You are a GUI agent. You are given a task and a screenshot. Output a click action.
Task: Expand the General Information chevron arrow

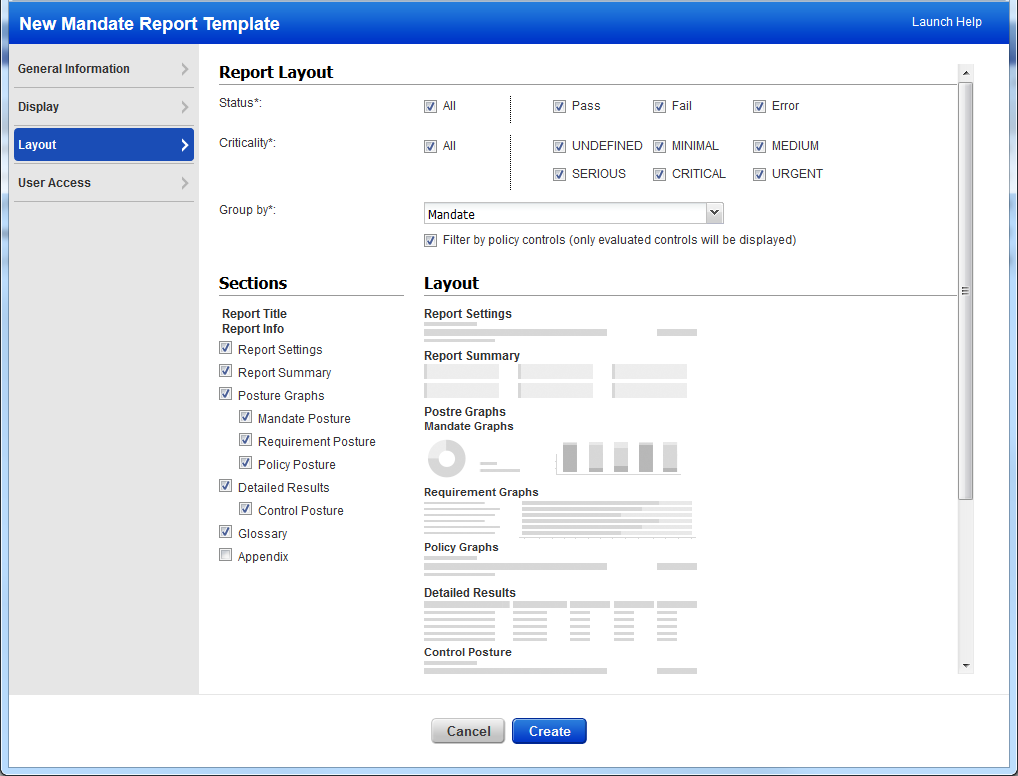pyautogui.click(x=186, y=68)
